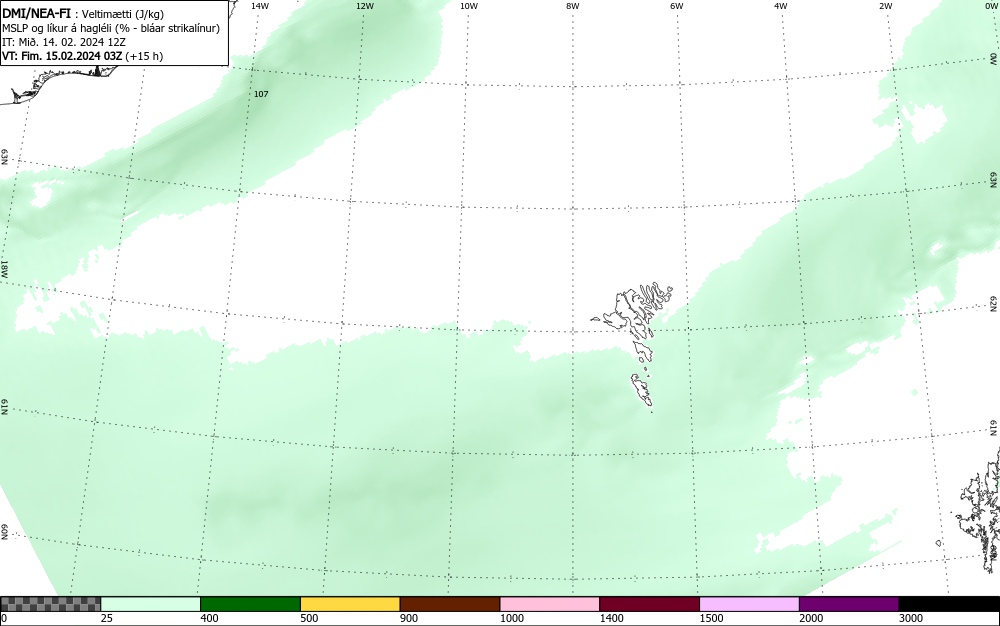Image resolution: width=1000 pixels, height=626 pixels.
Task: Click the legend value 2000
Action: (811, 618)
